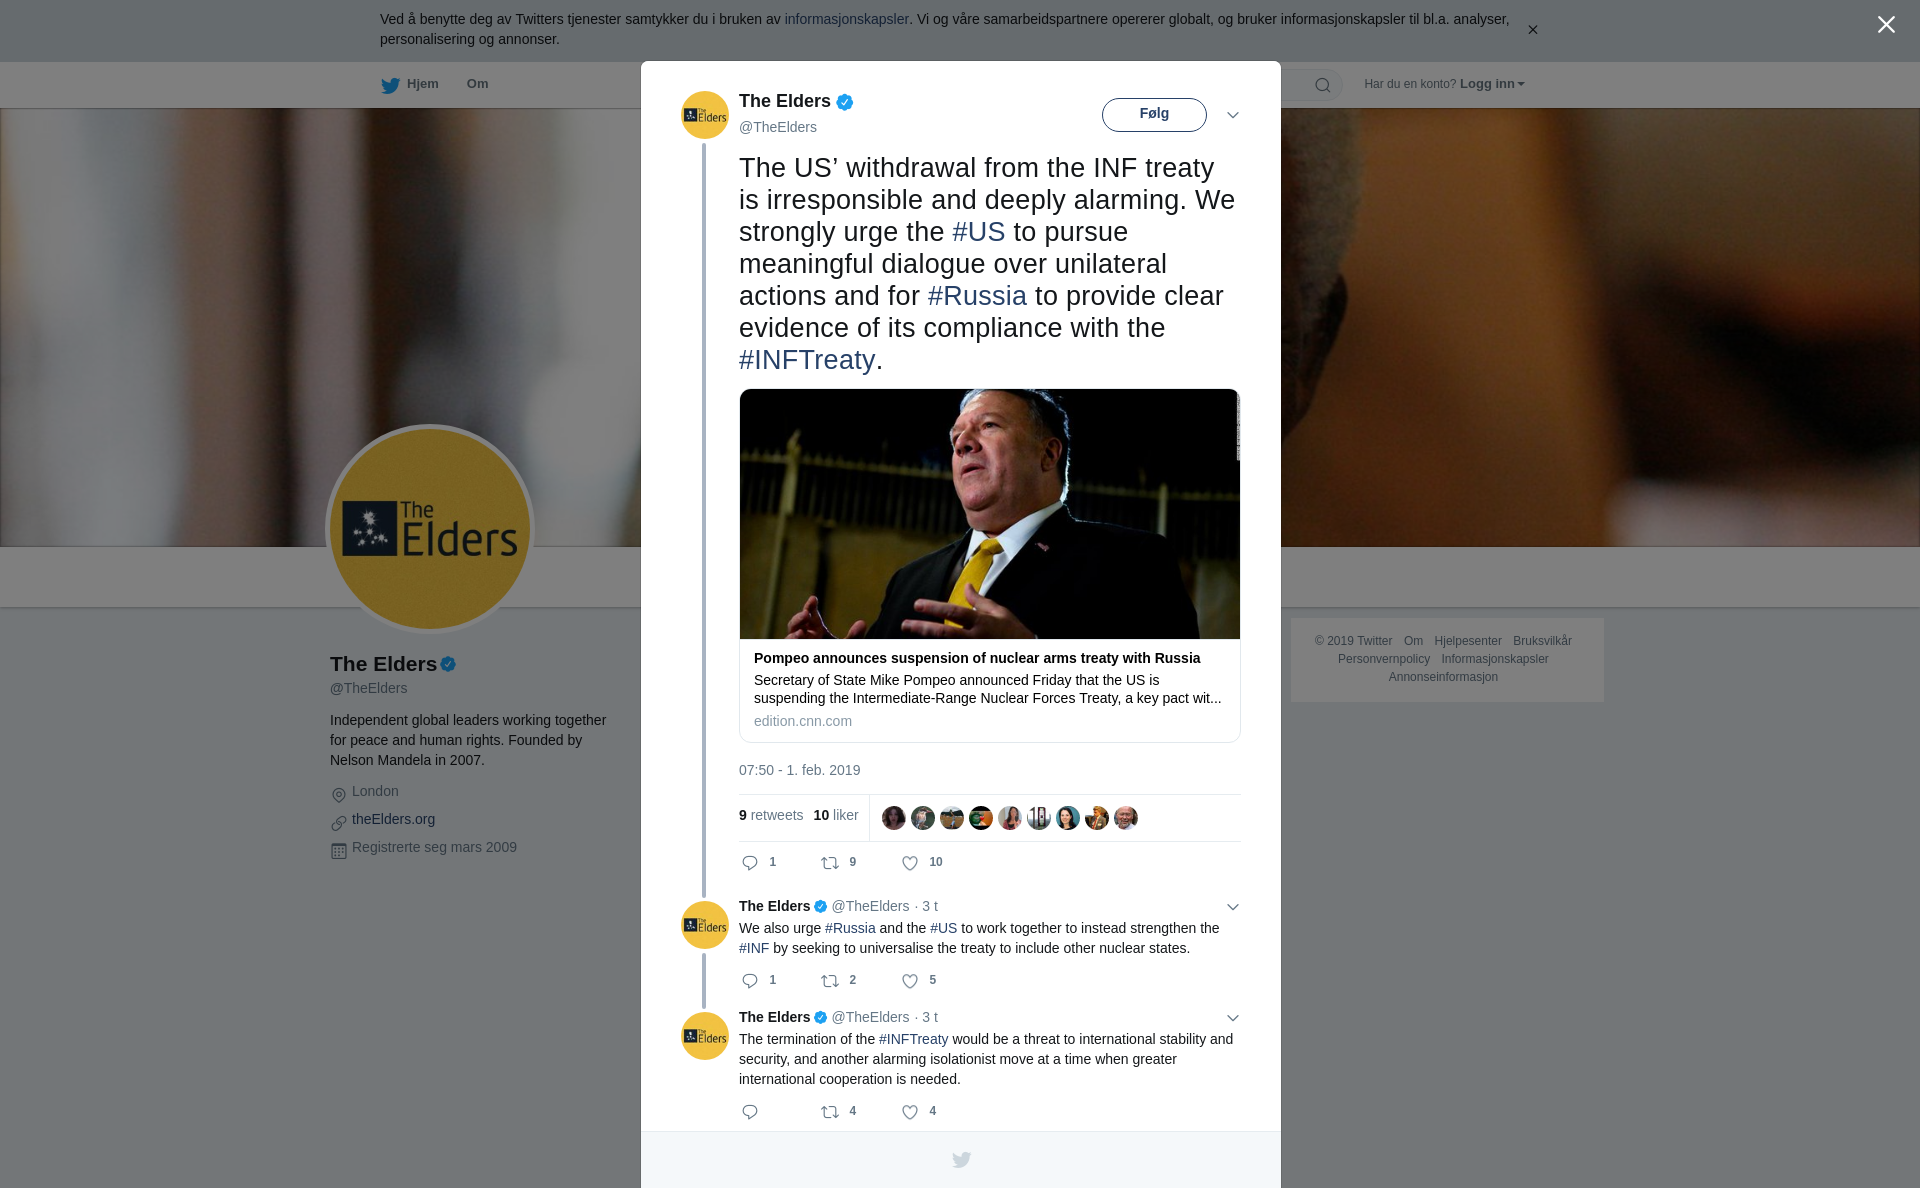Click the reply icon on the main tweet
The width and height of the screenshot is (1920, 1188).
[x=750, y=863]
